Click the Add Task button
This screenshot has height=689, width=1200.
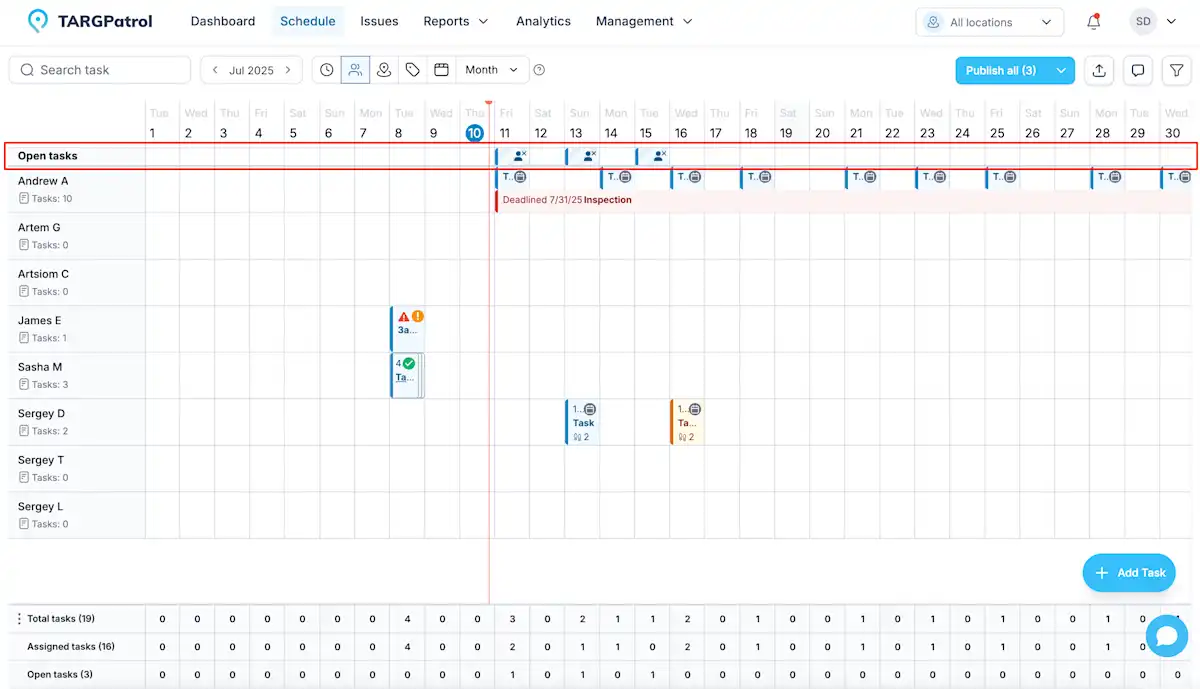click(1129, 573)
